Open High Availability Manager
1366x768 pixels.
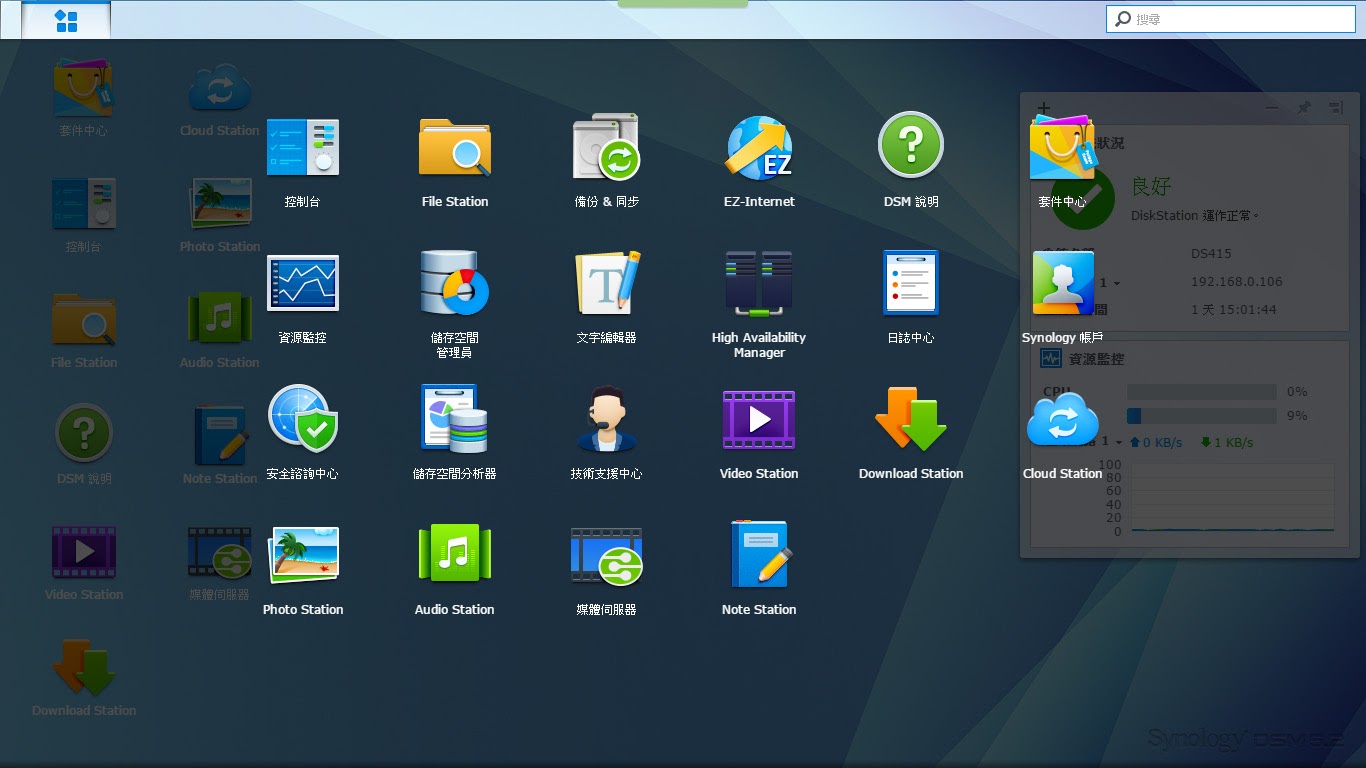(x=759, y=304)
